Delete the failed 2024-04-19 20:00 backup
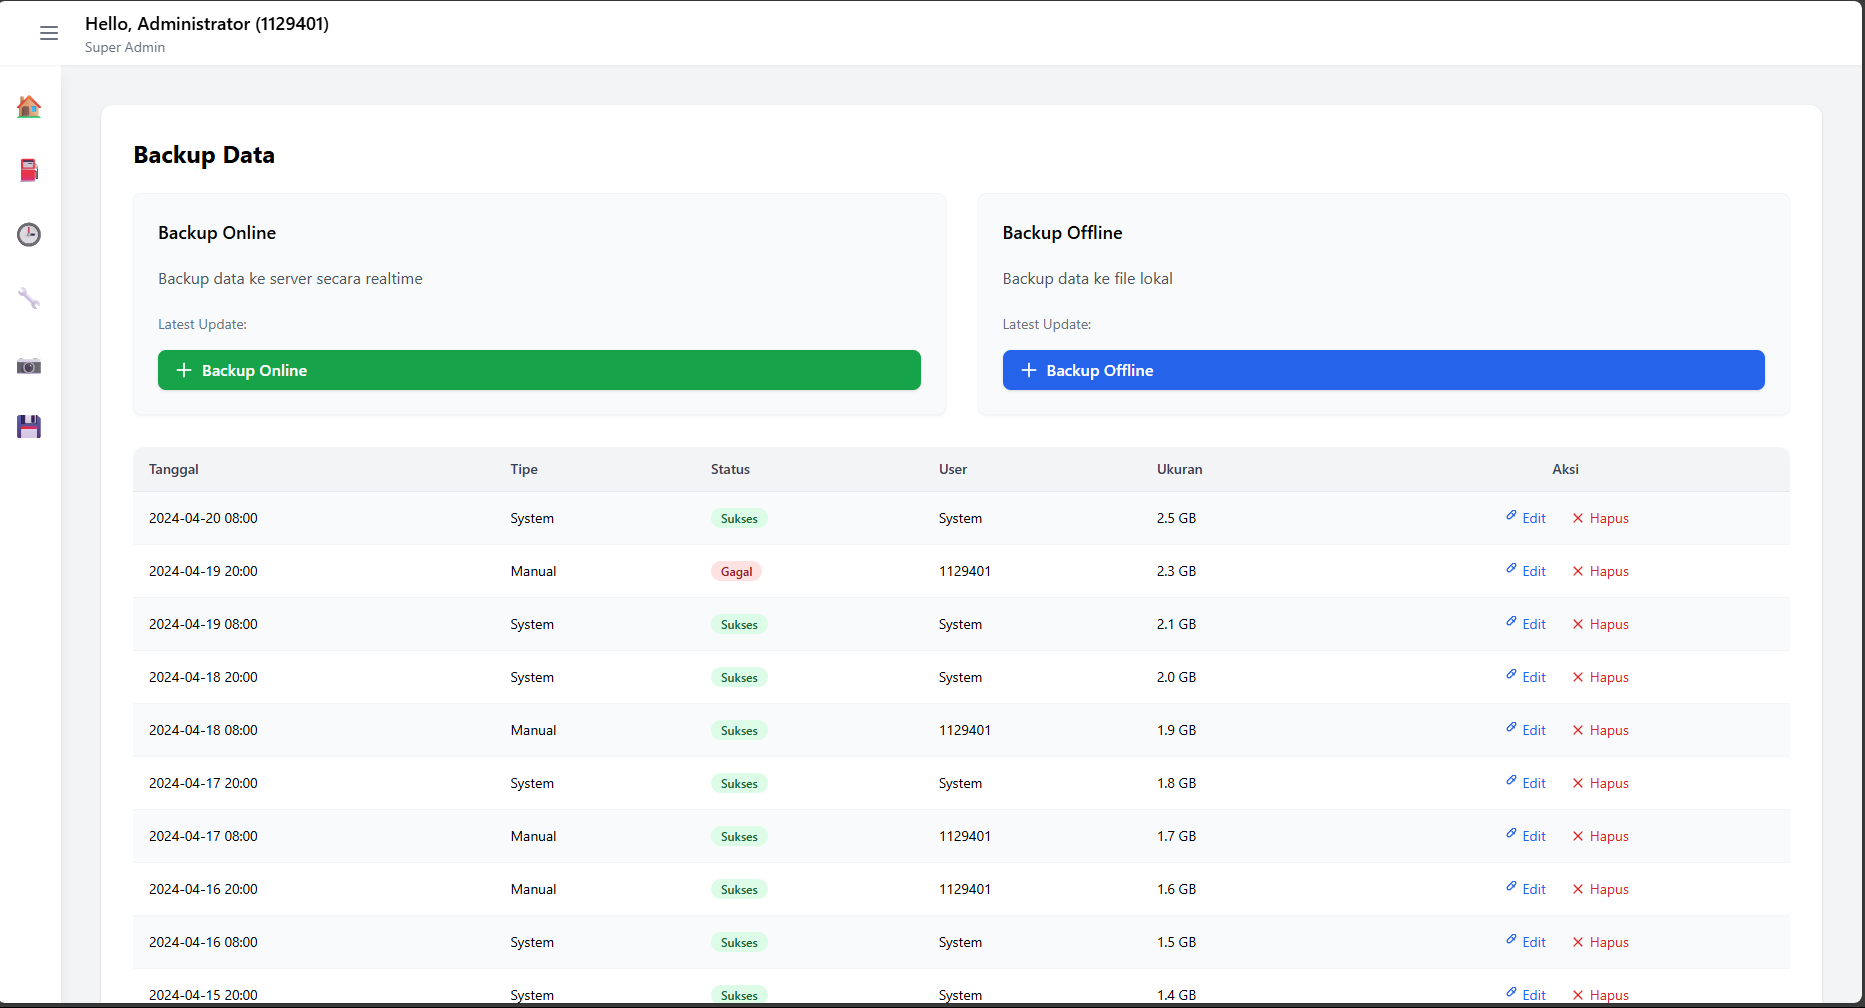Viewport: 1865px width, 1008px height. 1600,571
